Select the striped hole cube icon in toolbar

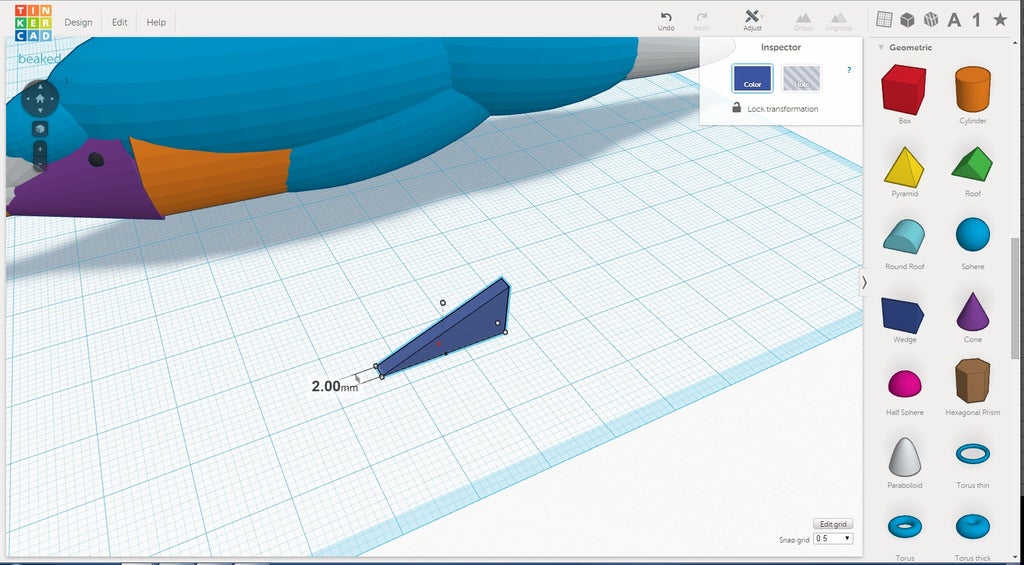tap(931, 20)
